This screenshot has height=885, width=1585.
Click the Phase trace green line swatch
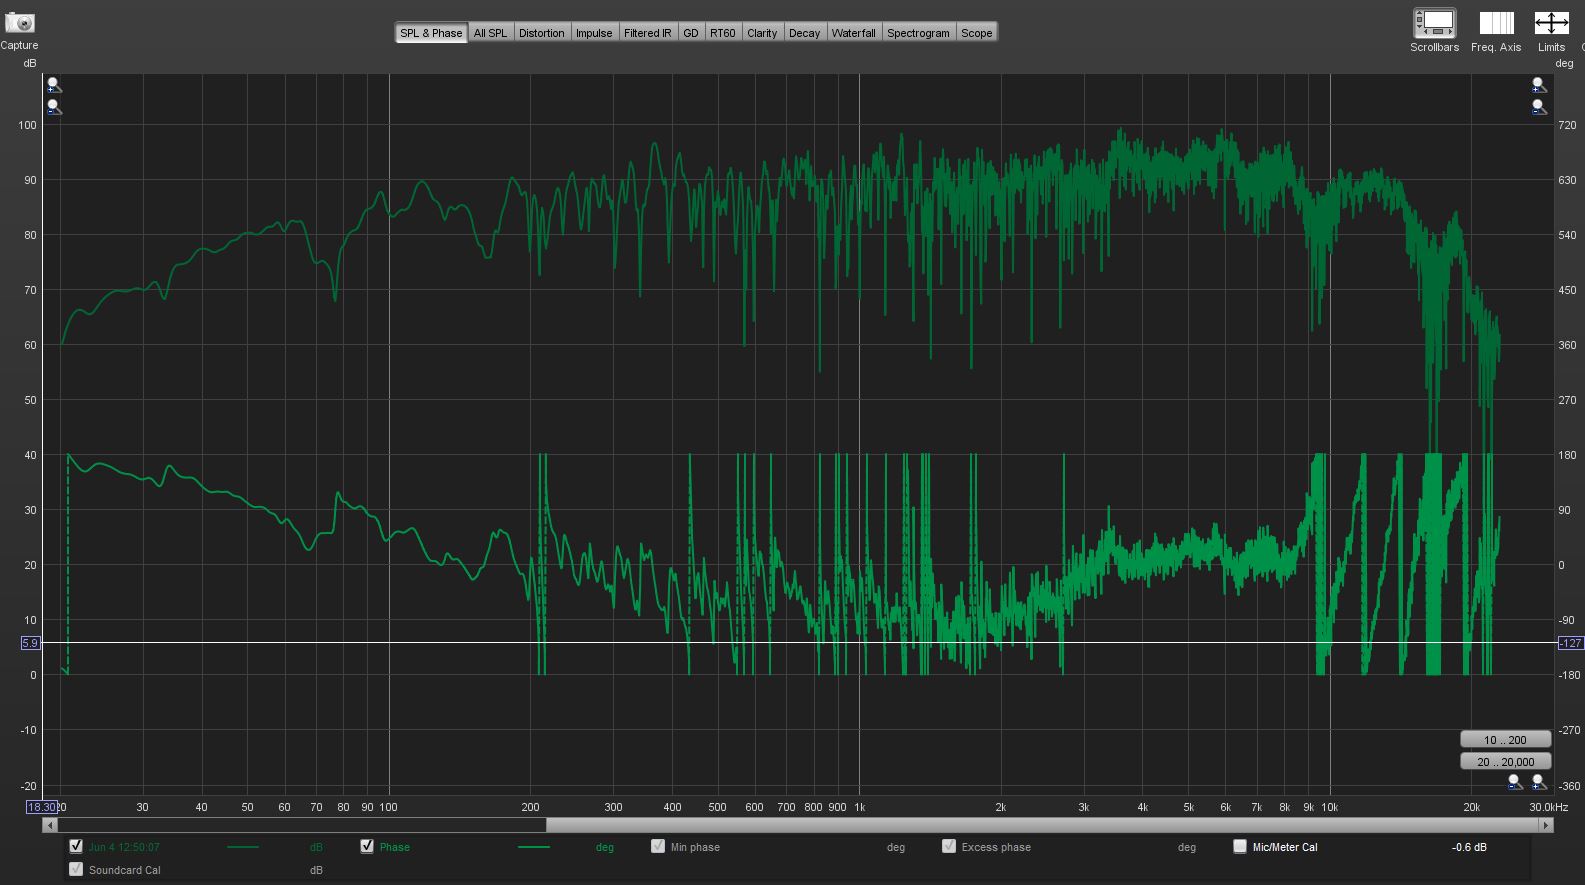pyautogui.click(x=534, y=847)
